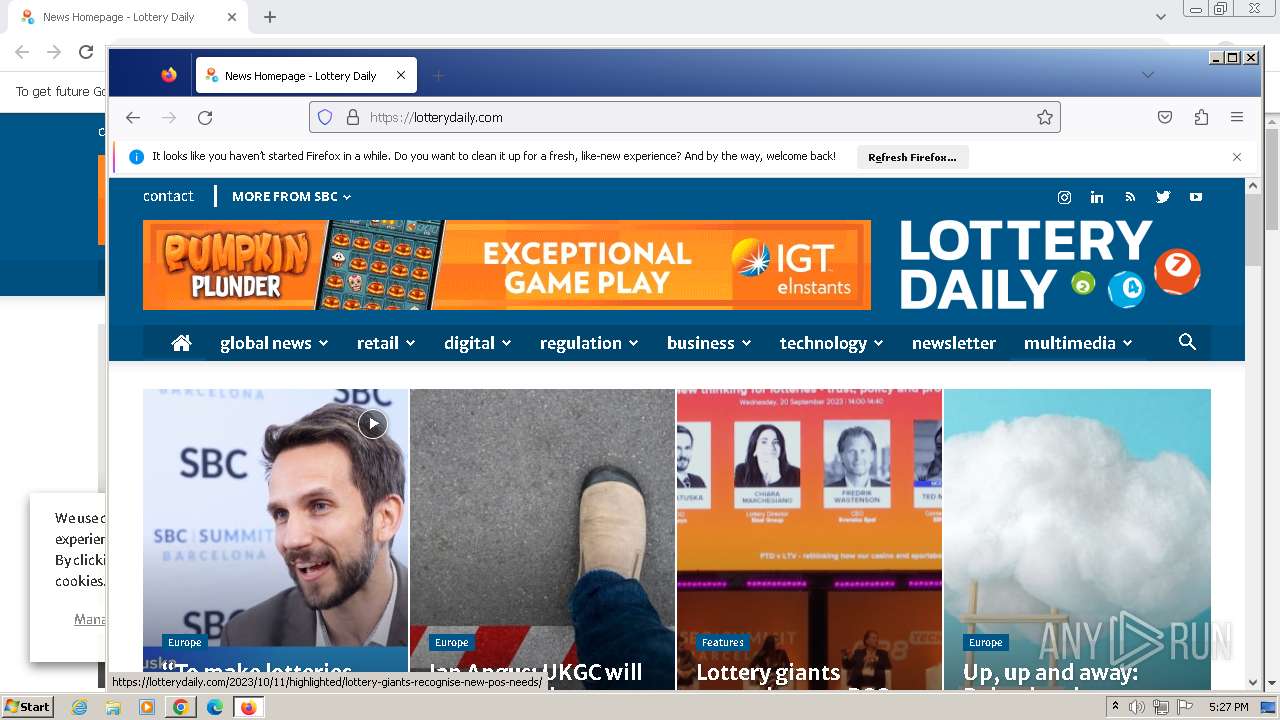Open Firefox tracking protection shield icon
The height and width of the screenshot is (720, 1280).
point(325,117)
